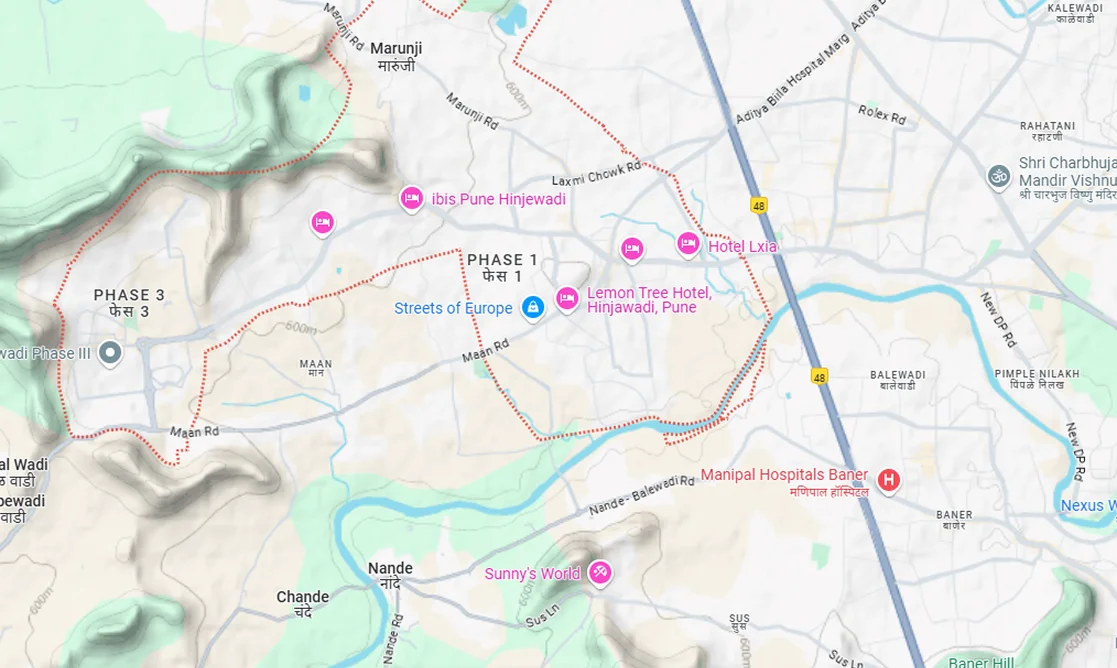This screenshot has height=668, width=1117.
Task: Select hotel pin left of Hotel Lxia
Action: [631, 250]
